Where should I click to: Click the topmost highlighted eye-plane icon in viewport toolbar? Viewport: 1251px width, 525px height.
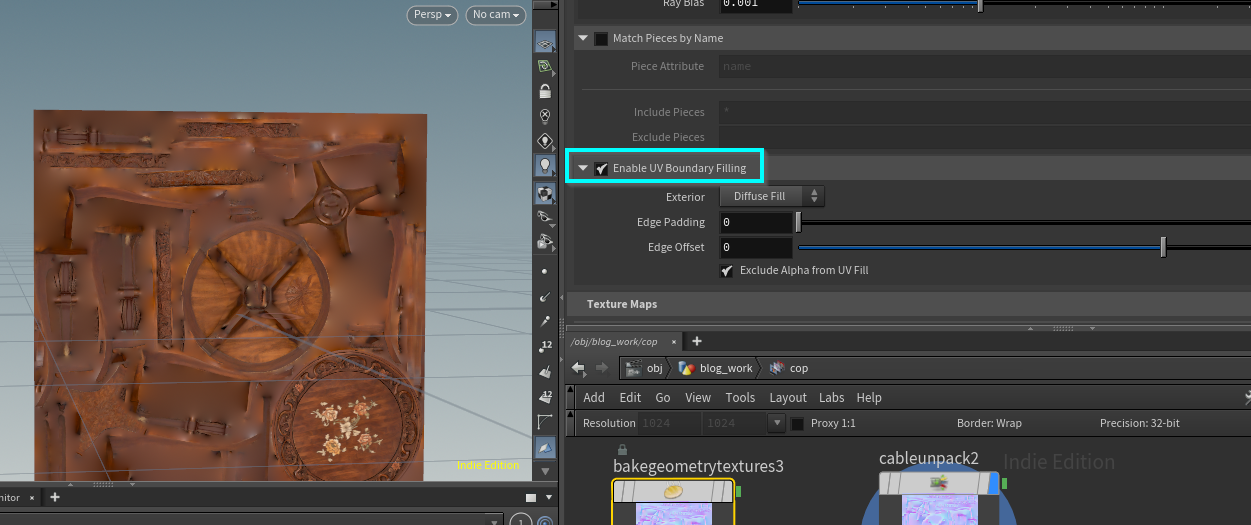tap(545, 42)
